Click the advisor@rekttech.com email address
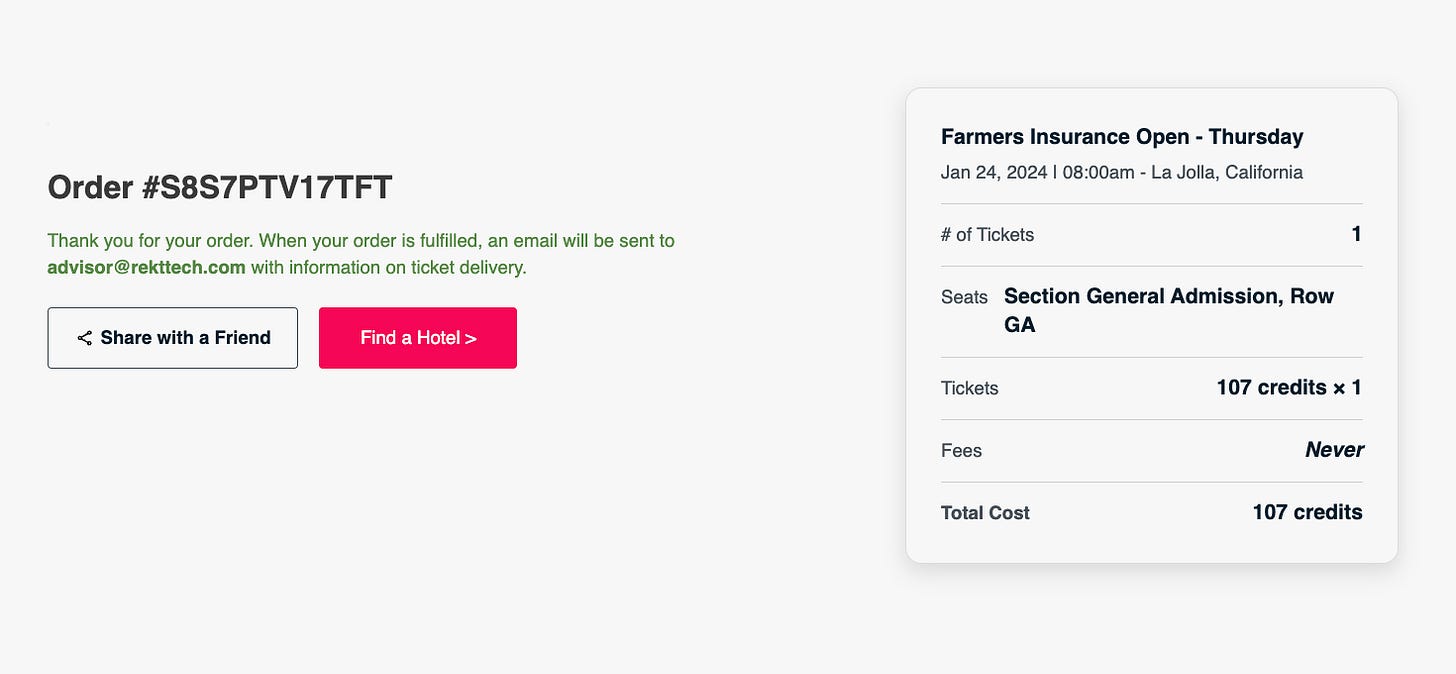This screenshot has height=674, width=1456. (146, 268)
